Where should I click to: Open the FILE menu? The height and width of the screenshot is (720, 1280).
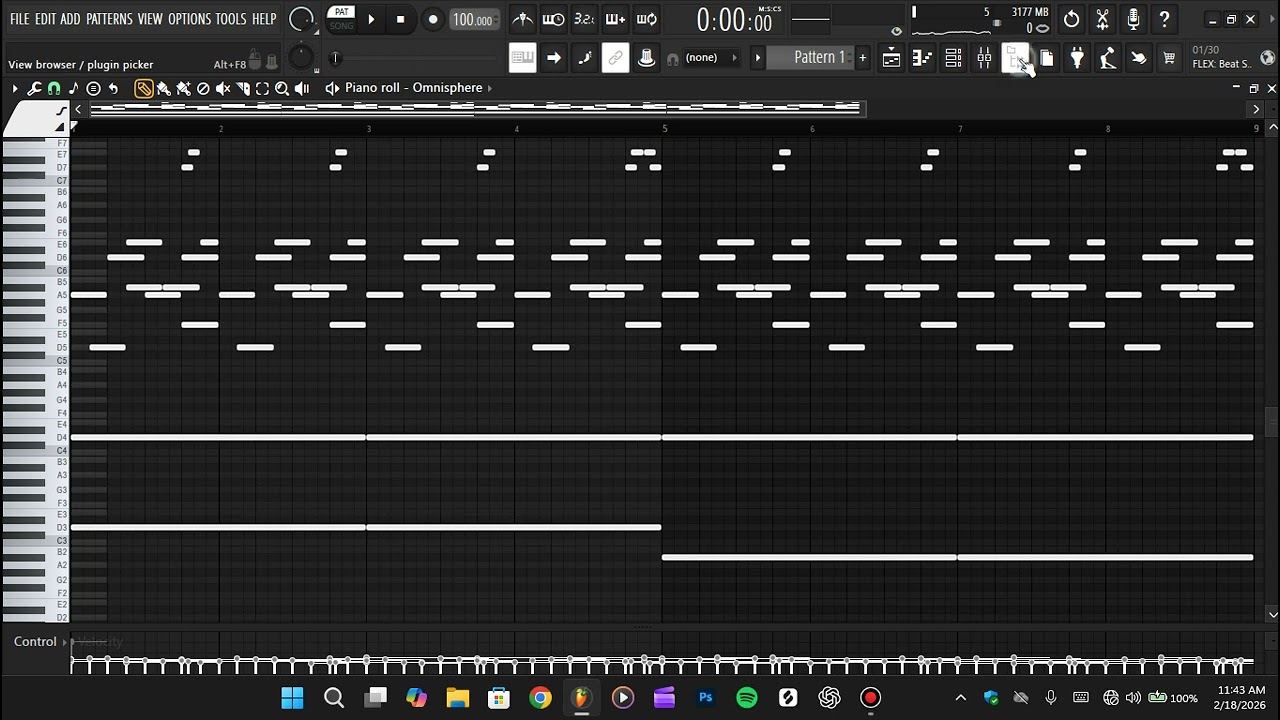tap(19, 19)
